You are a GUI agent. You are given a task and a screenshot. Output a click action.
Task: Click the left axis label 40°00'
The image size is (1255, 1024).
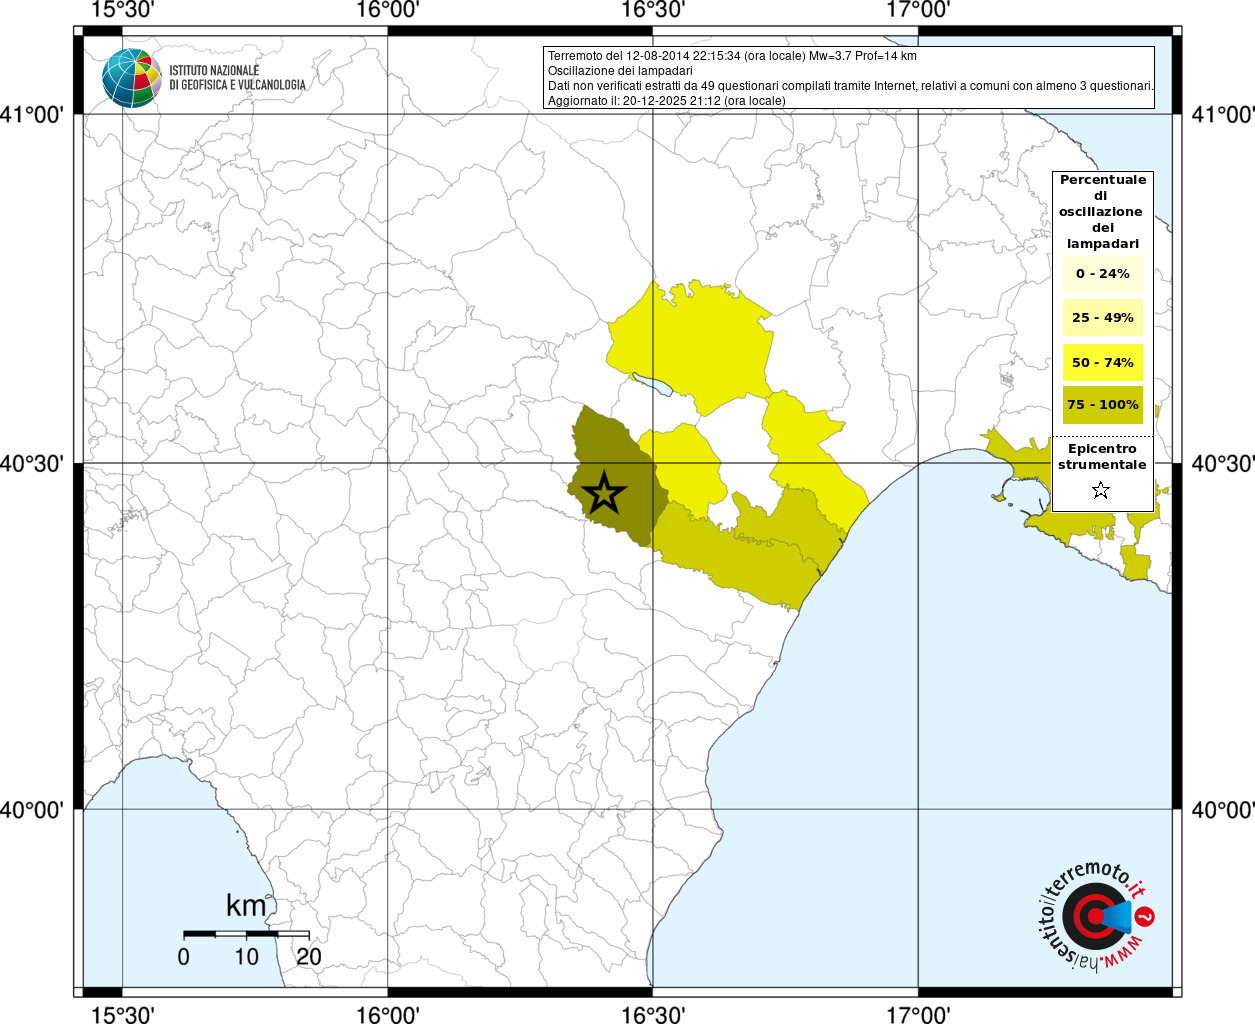(32, 809)
